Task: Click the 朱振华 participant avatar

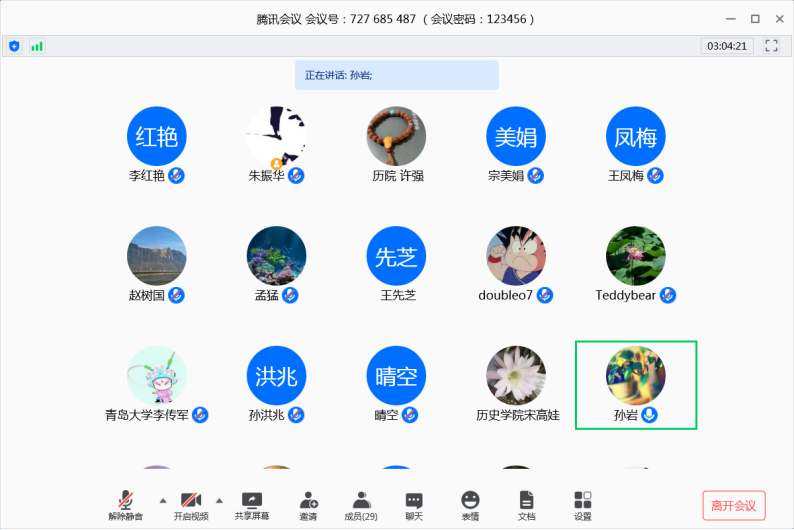Action: coord(276,137)
